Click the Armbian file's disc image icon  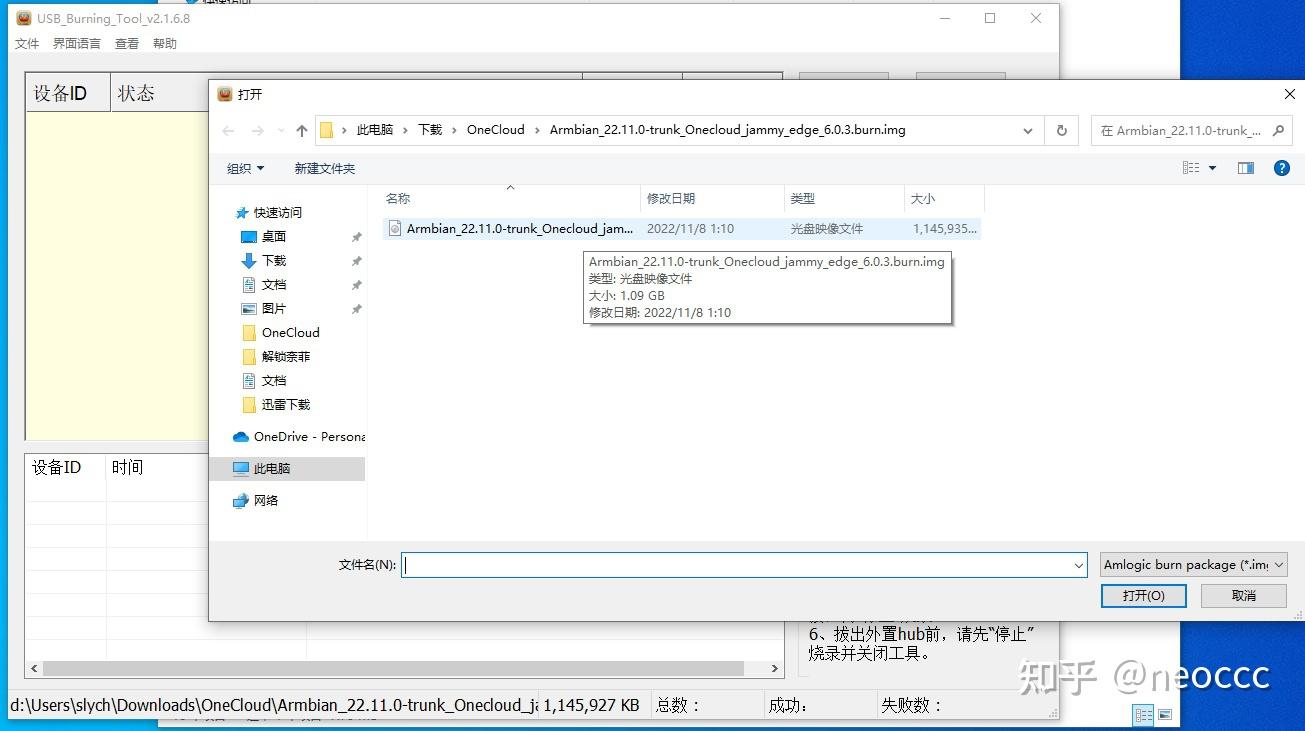pos(395,228)
